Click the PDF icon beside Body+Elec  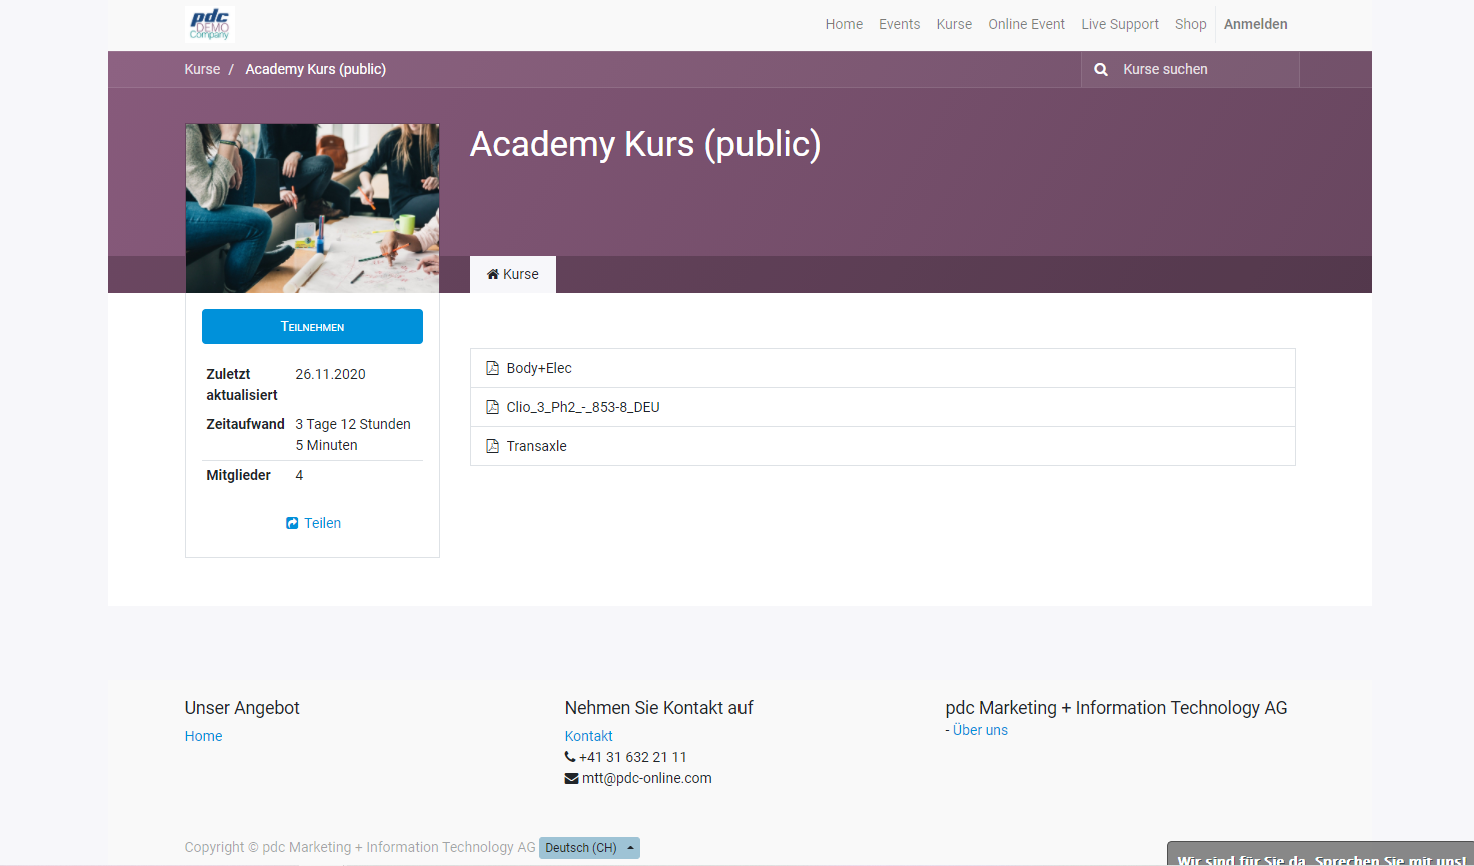(x=492, y=368)
